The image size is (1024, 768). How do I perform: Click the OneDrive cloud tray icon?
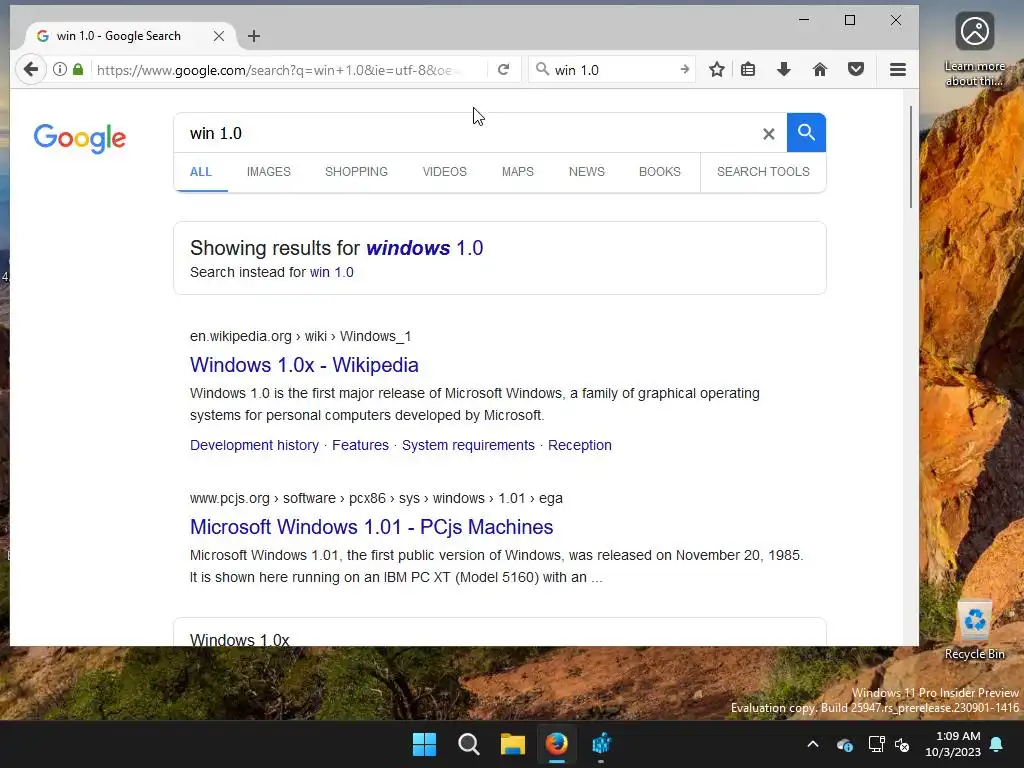click(x=844, y=744)
